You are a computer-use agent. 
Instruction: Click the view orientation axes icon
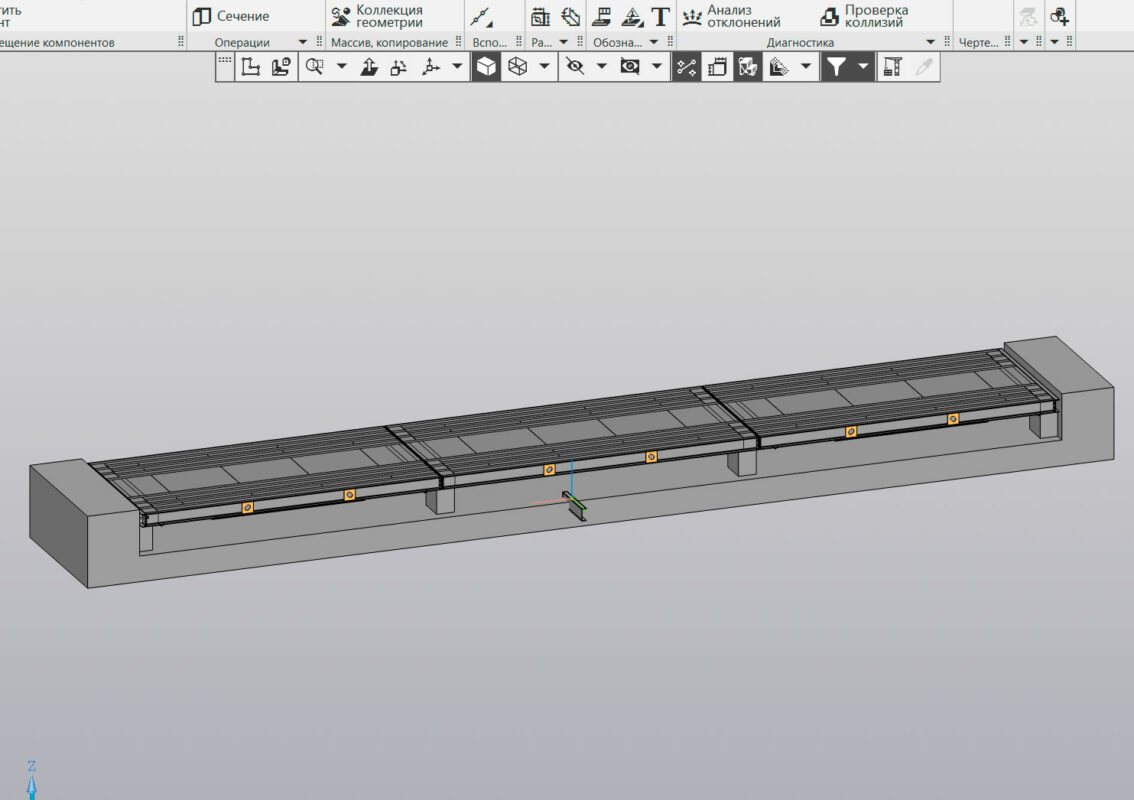[x=431, y=67]
